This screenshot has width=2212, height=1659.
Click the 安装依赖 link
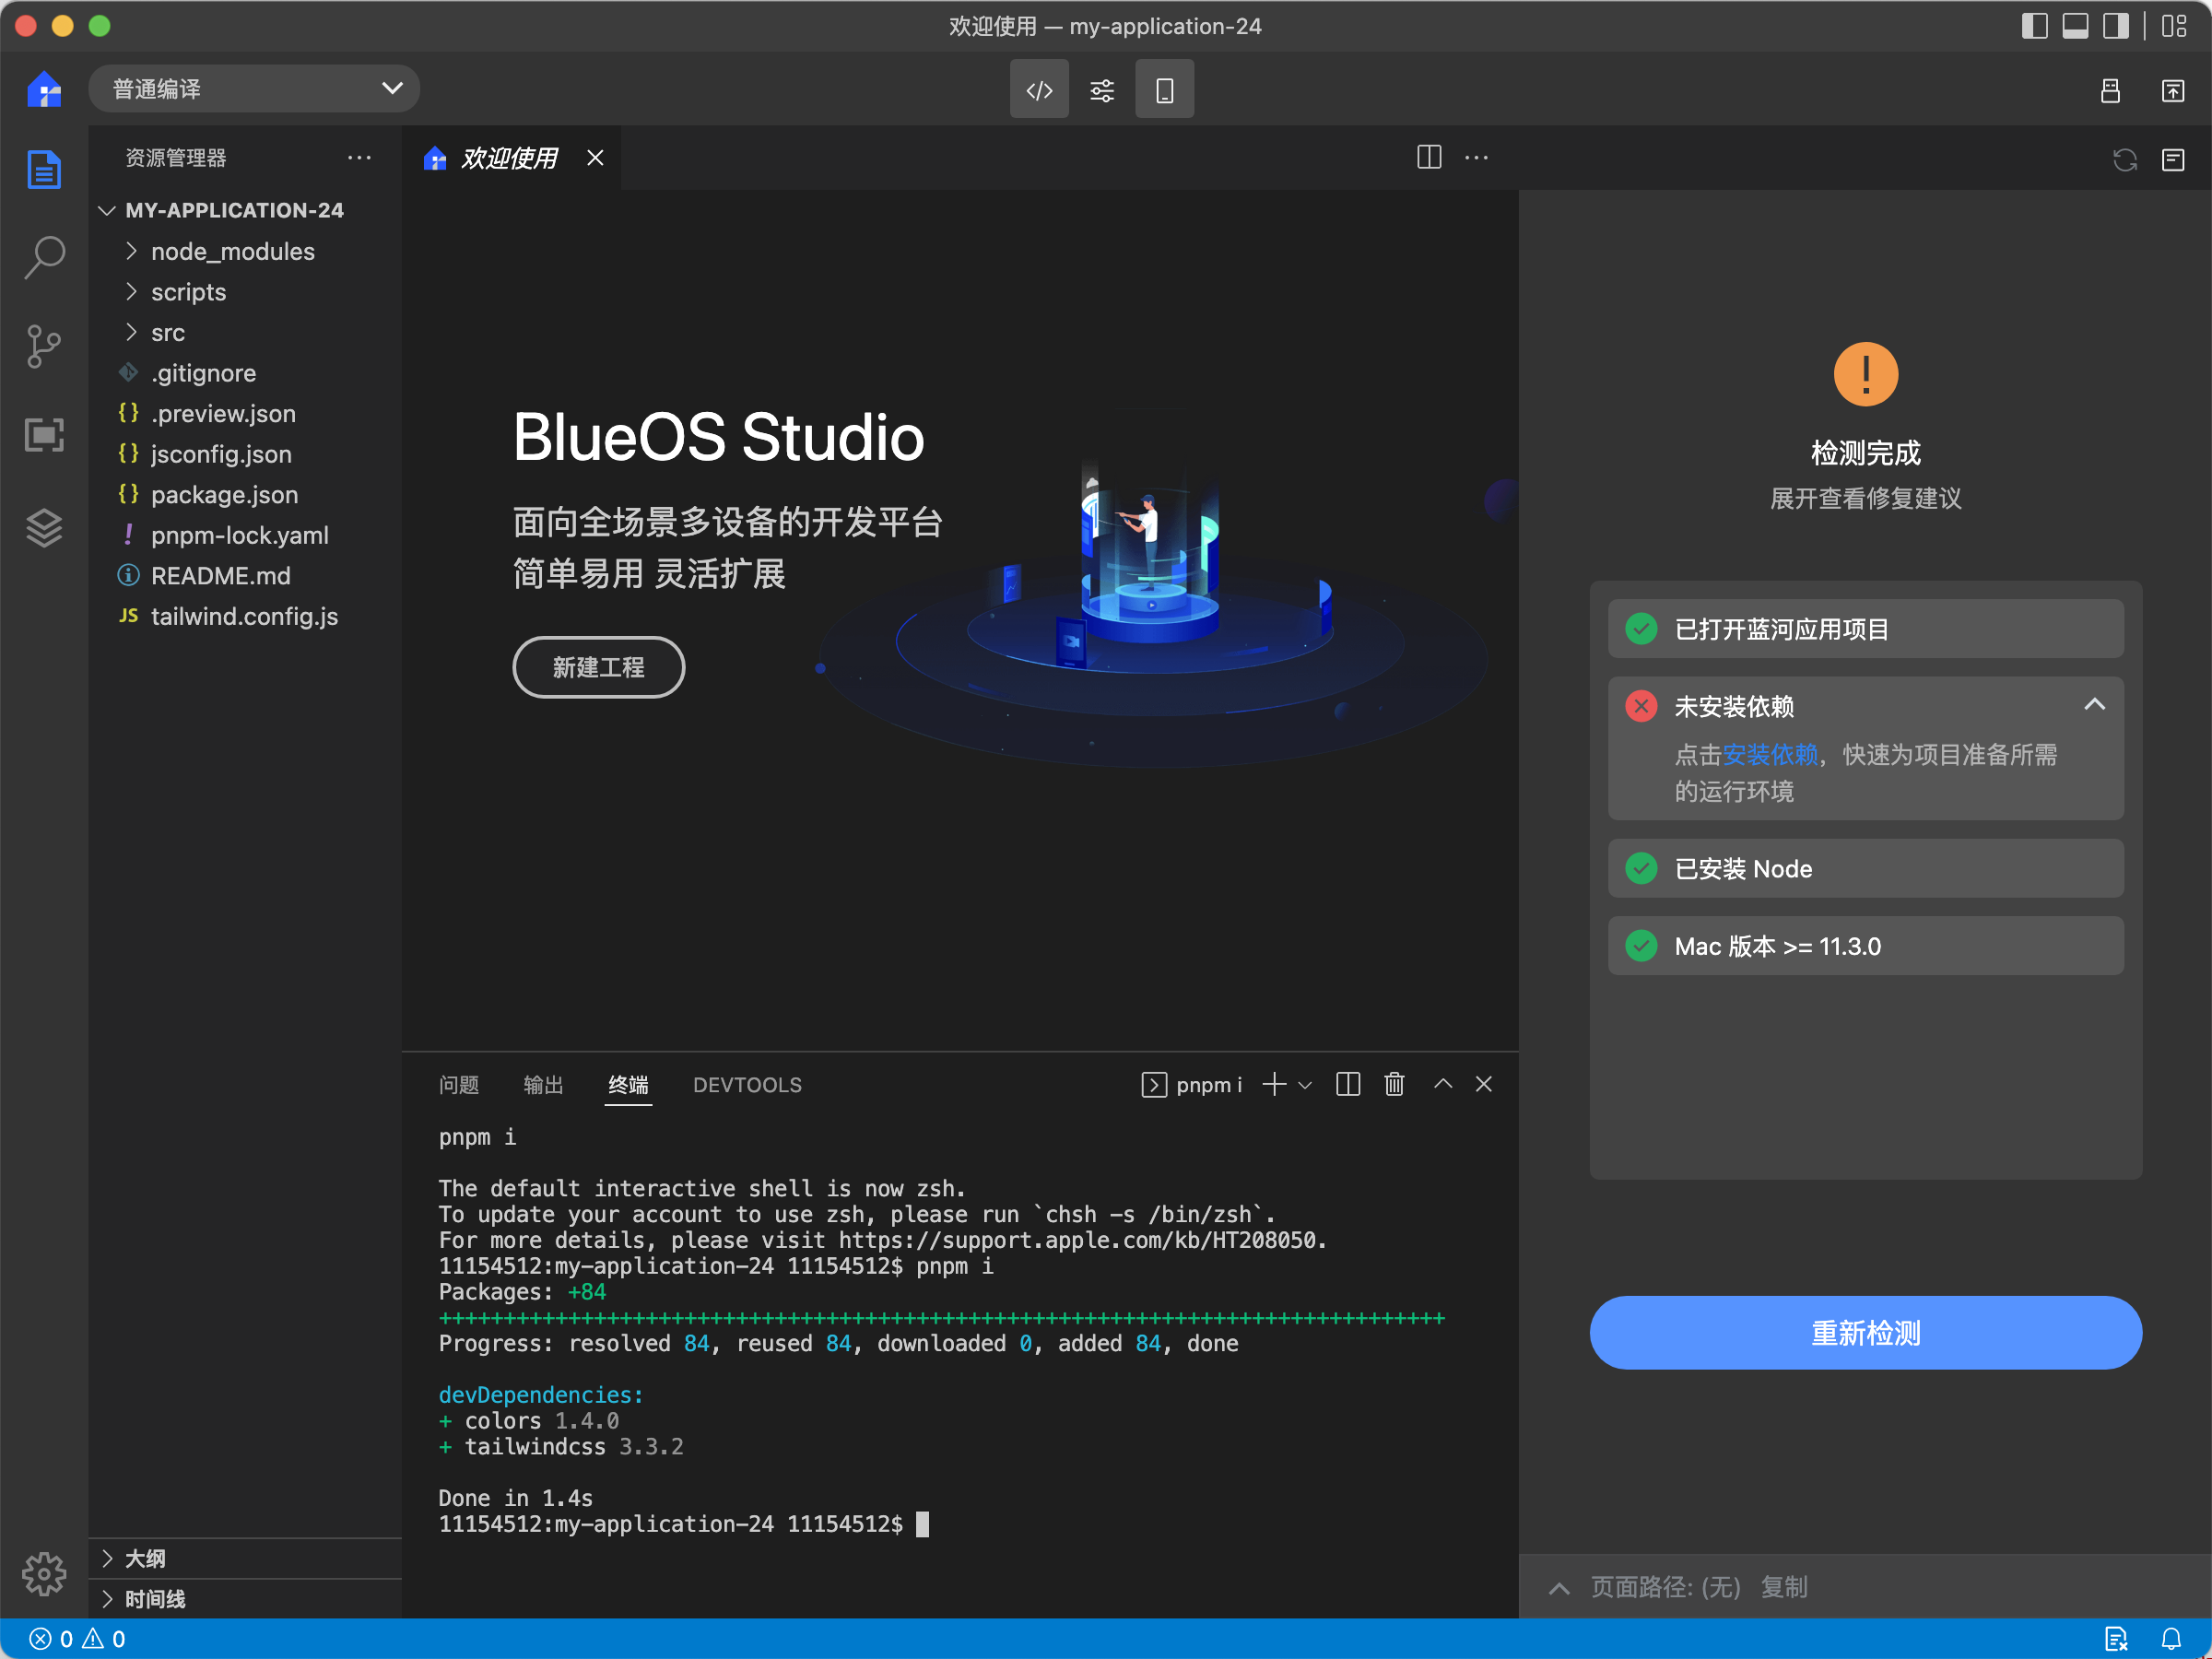point(1770,755)
